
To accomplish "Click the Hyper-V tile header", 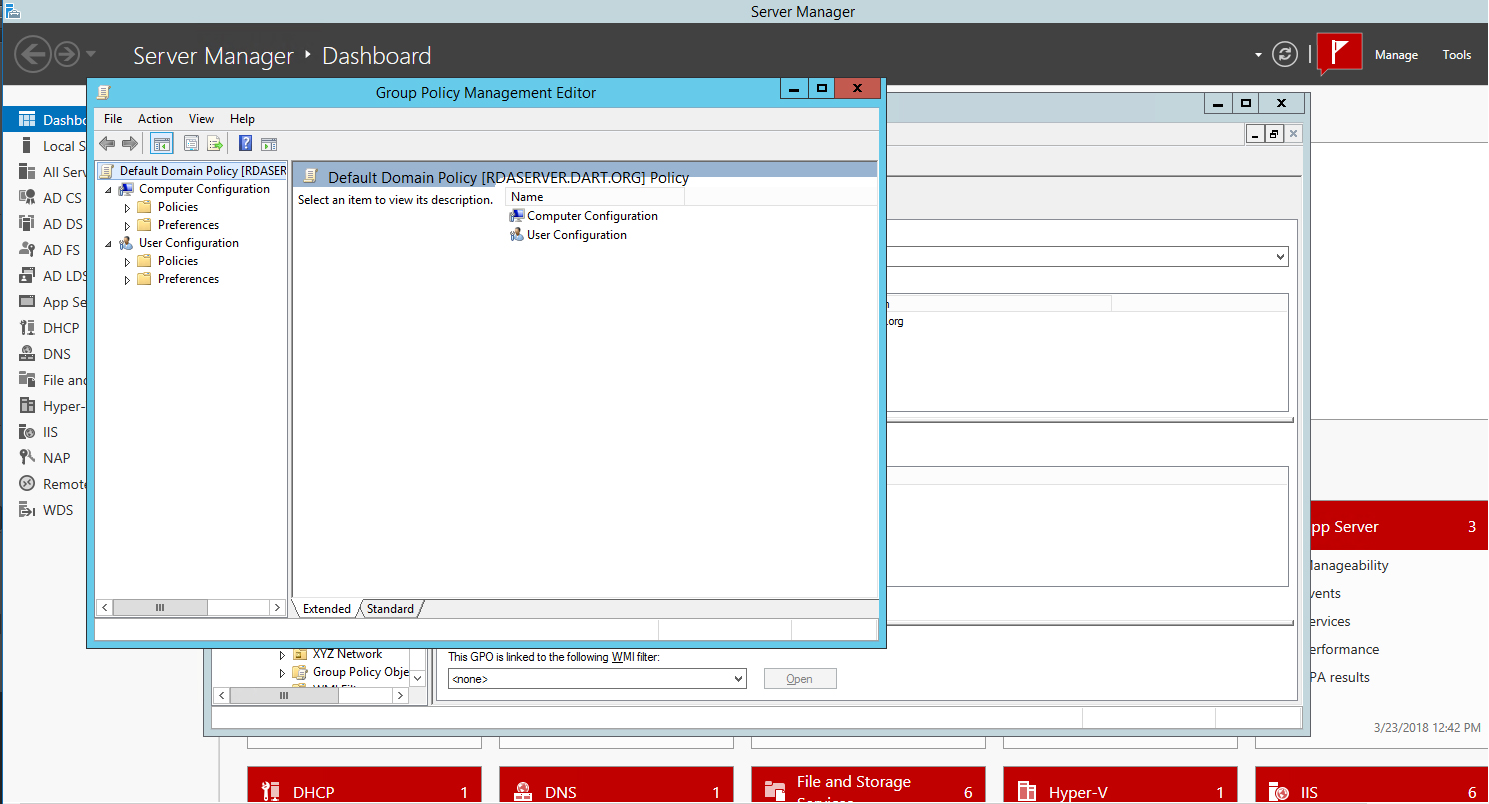I will 1120,786.
